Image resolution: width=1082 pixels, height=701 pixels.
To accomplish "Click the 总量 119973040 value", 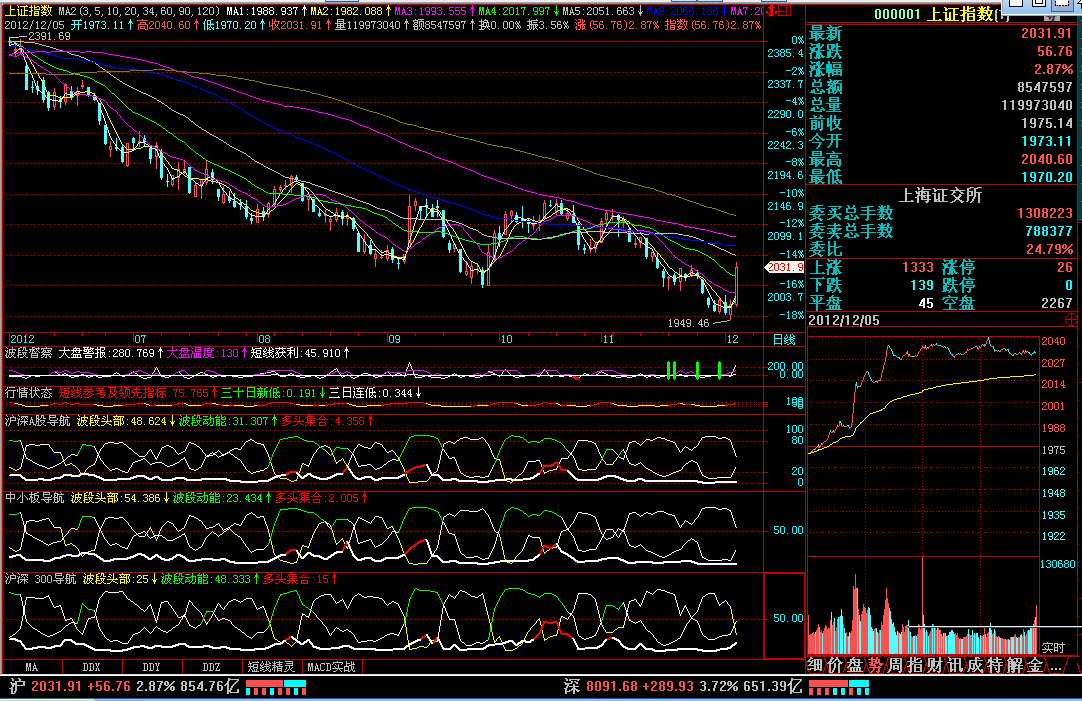I will click(x=1036, y=105).
